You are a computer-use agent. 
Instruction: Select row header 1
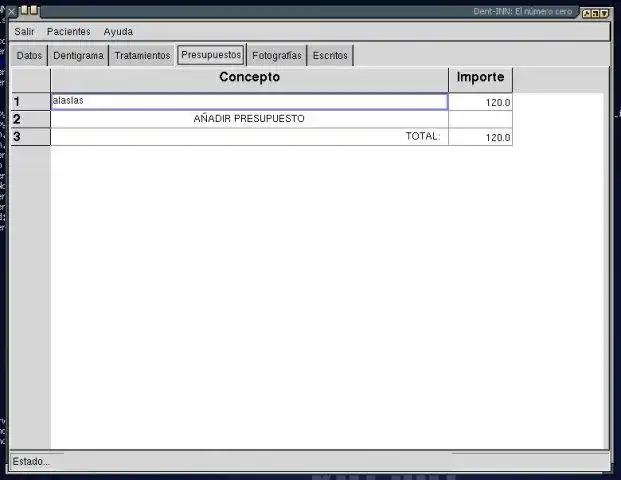tap(31, 102)
